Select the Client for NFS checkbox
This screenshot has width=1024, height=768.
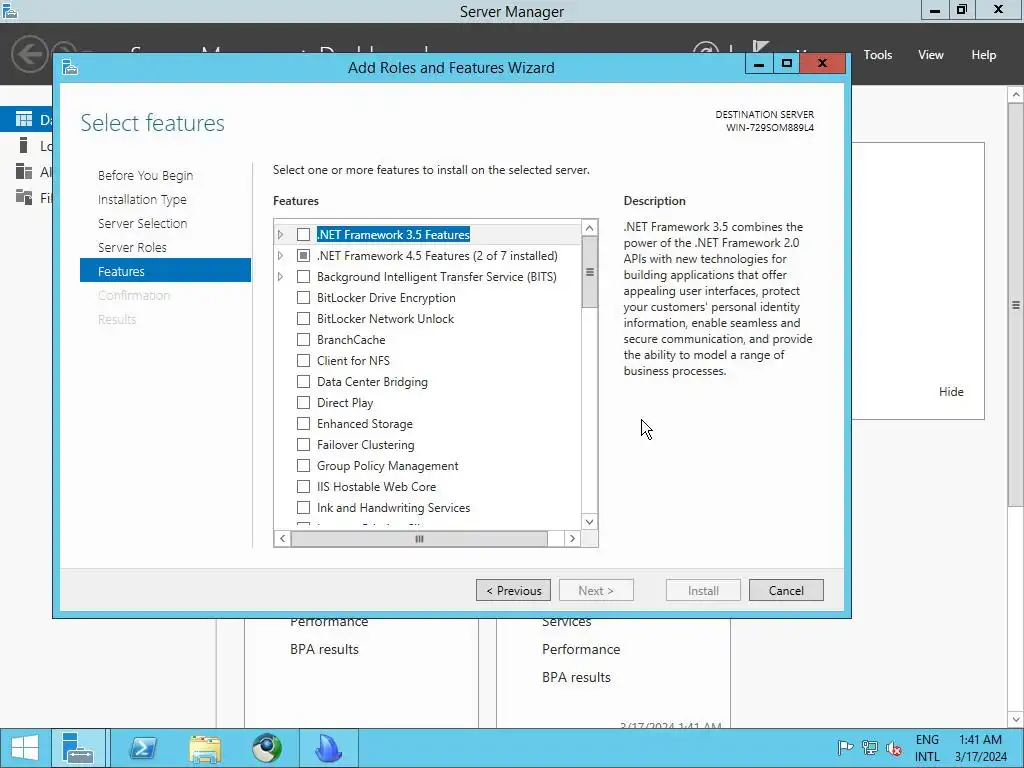pos(303,360)
